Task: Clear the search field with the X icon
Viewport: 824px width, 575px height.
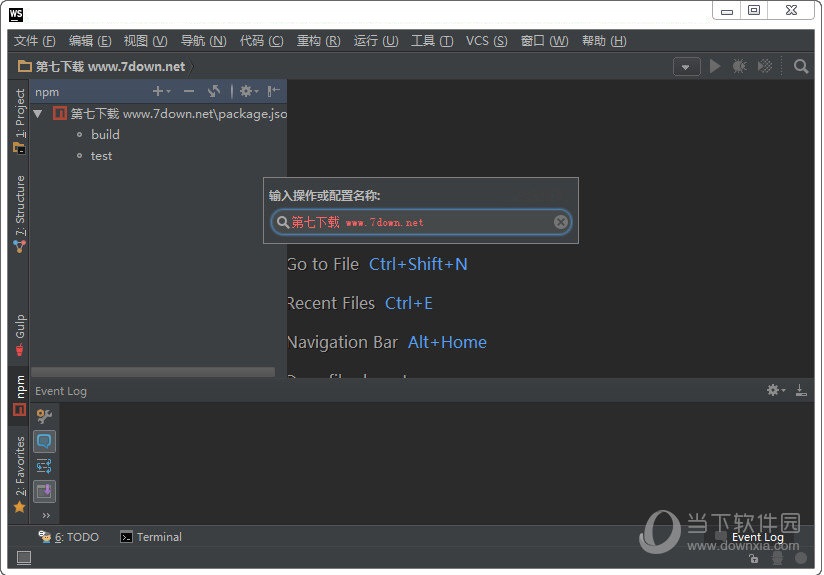Action: (561, 222)
